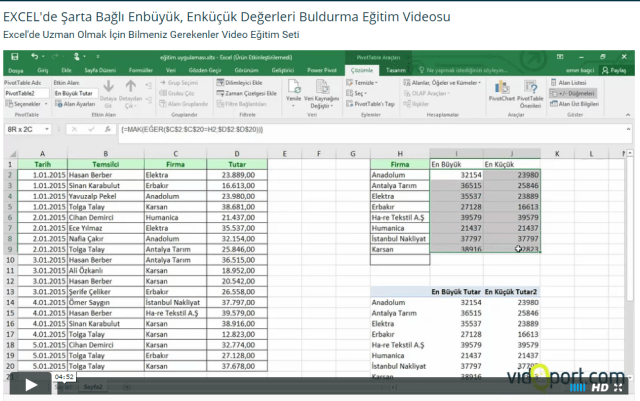
Task: Click the Paylaş share button
Action: tap(614, 70)
